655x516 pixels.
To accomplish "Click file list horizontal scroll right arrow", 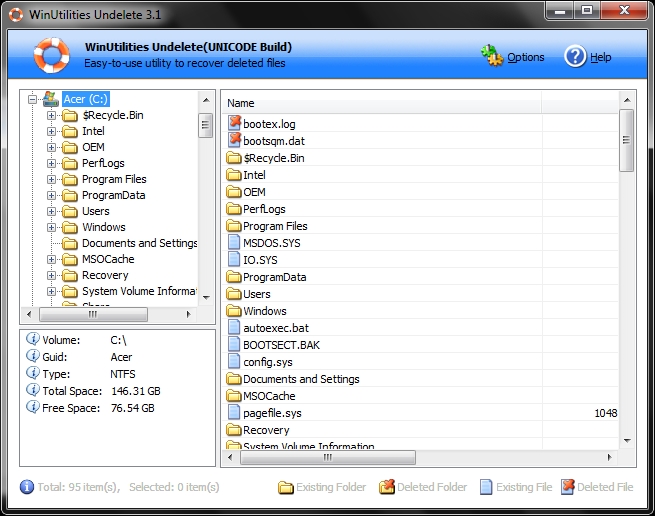I will coord(609,457).
